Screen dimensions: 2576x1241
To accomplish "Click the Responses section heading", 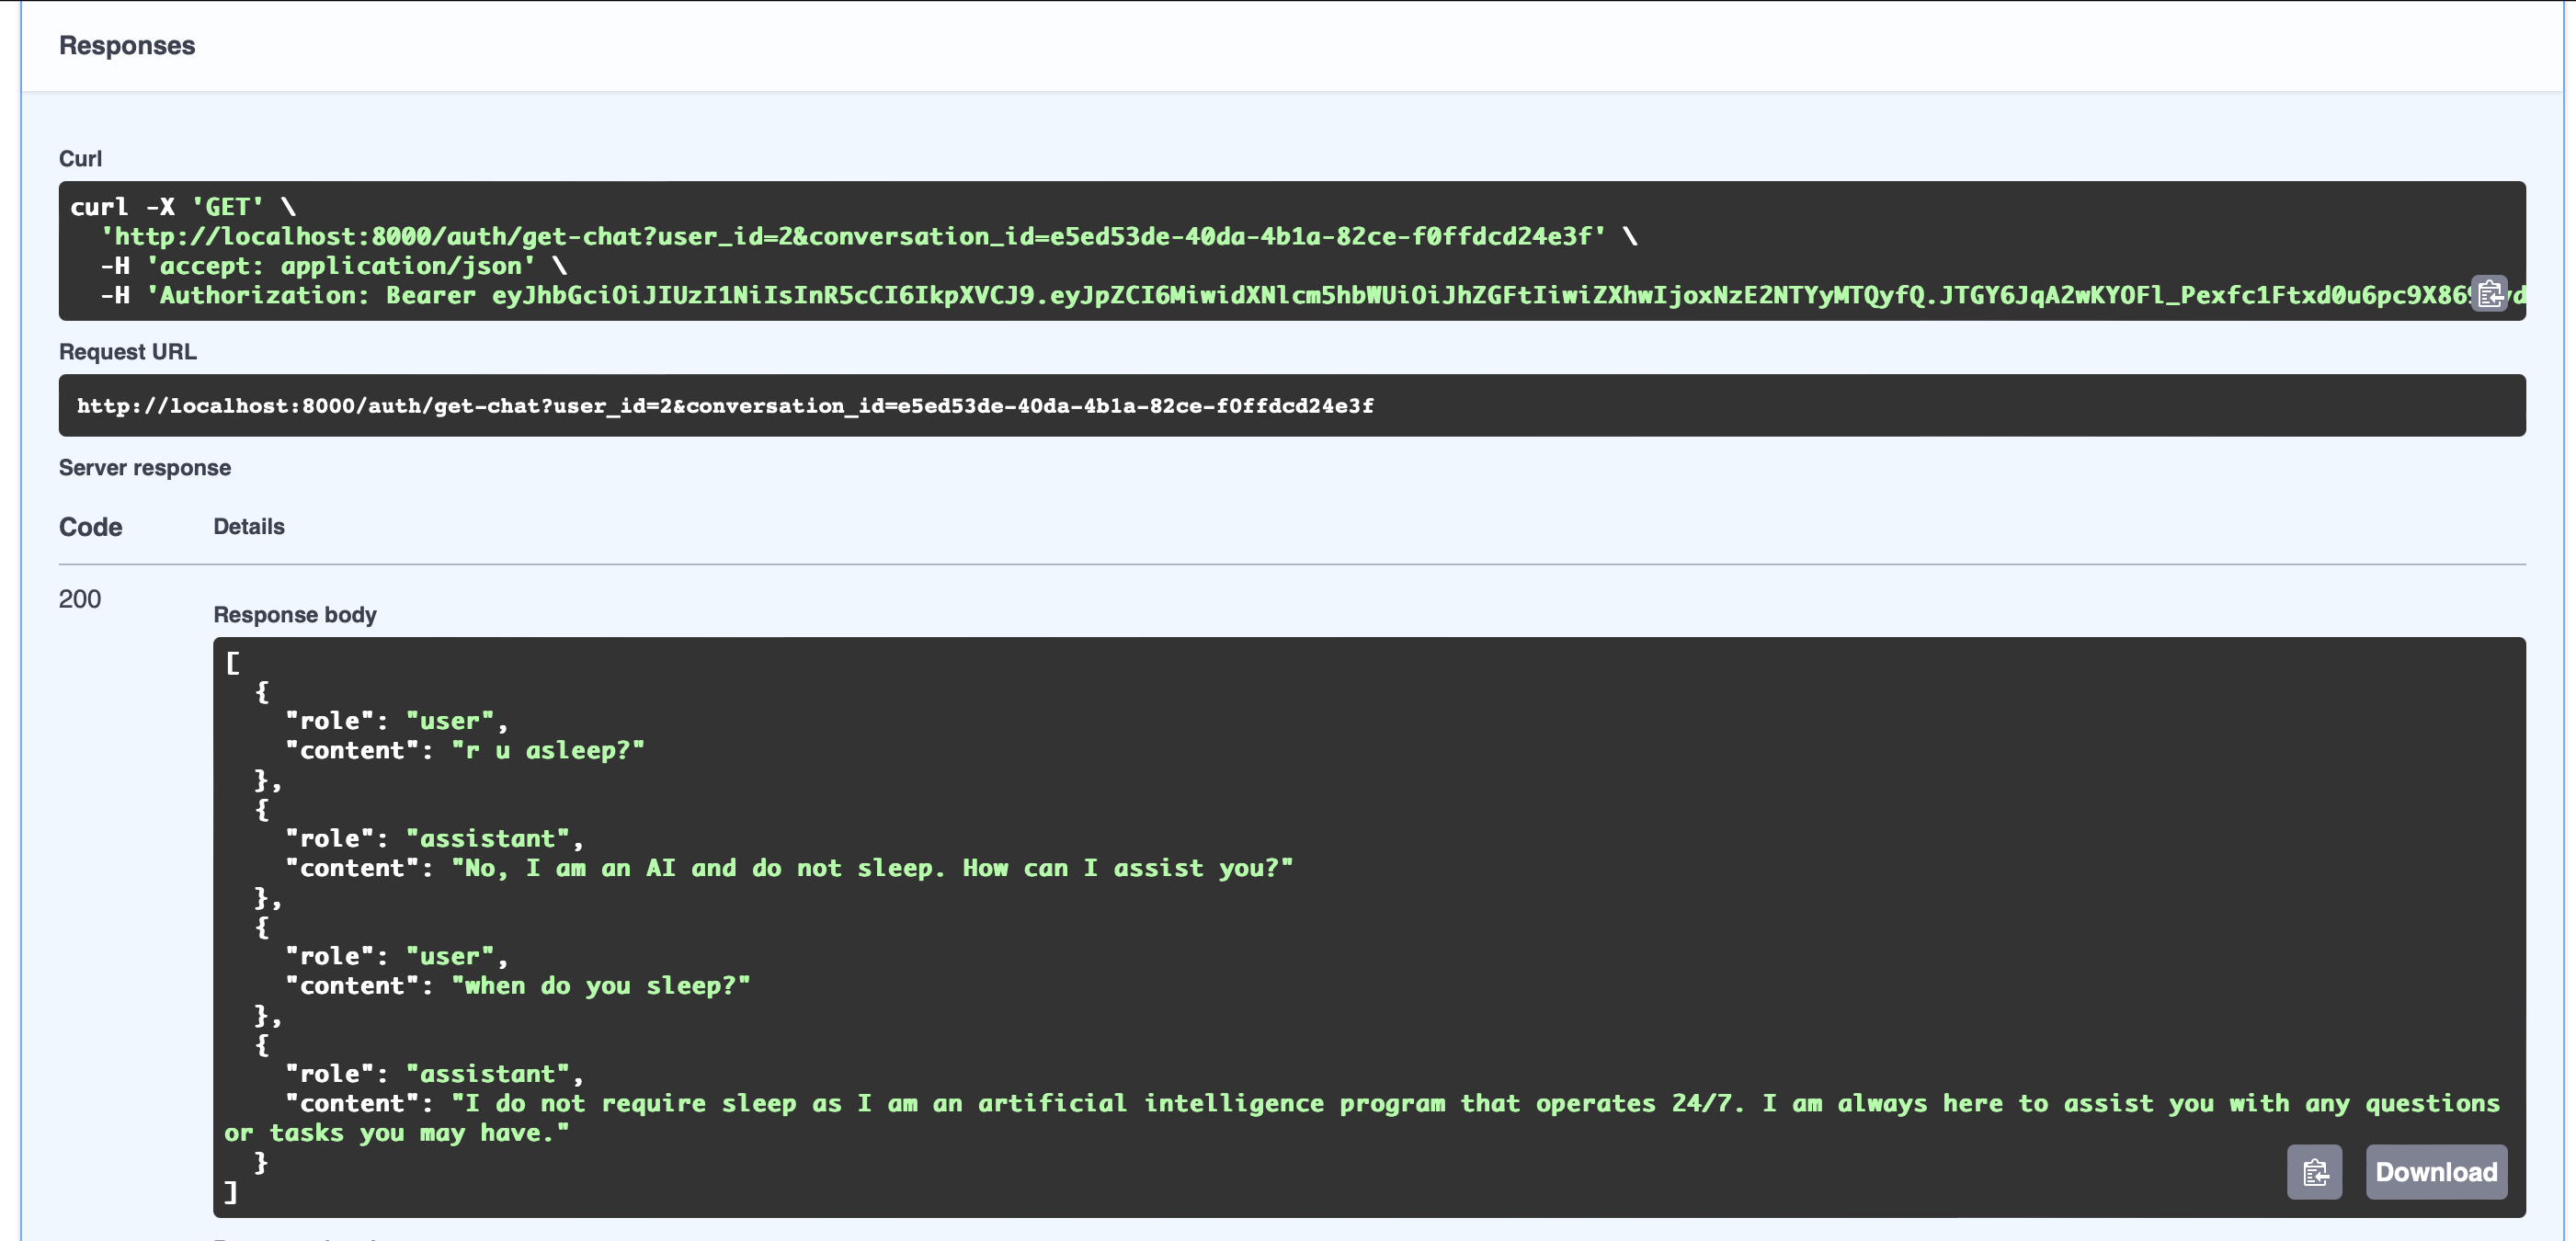I will [127, 45].
